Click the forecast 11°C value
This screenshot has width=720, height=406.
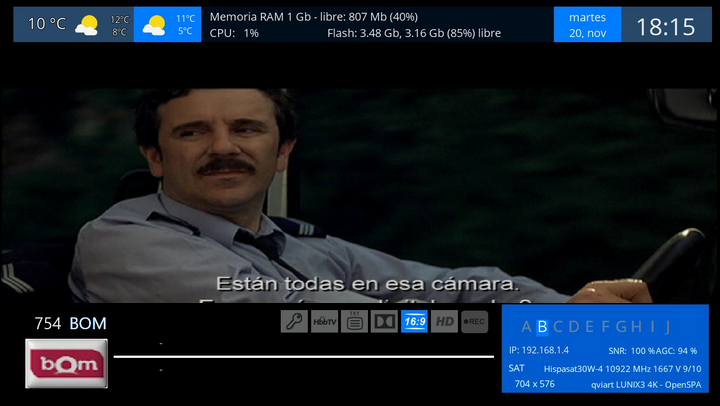pos(186,19)
